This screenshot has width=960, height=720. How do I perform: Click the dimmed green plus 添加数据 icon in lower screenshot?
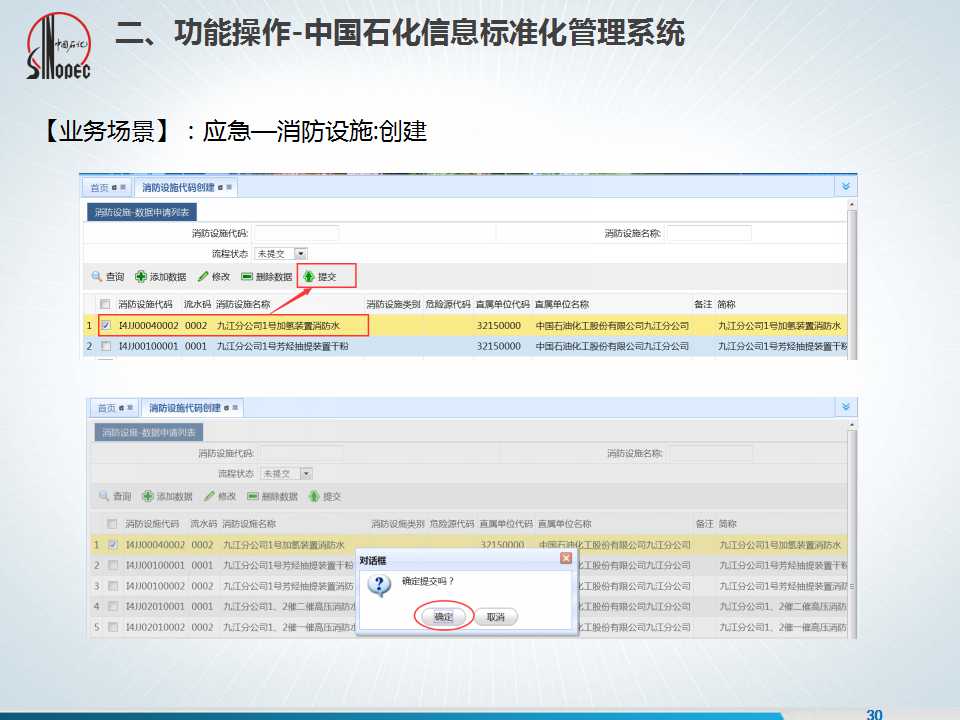[148, 496]
